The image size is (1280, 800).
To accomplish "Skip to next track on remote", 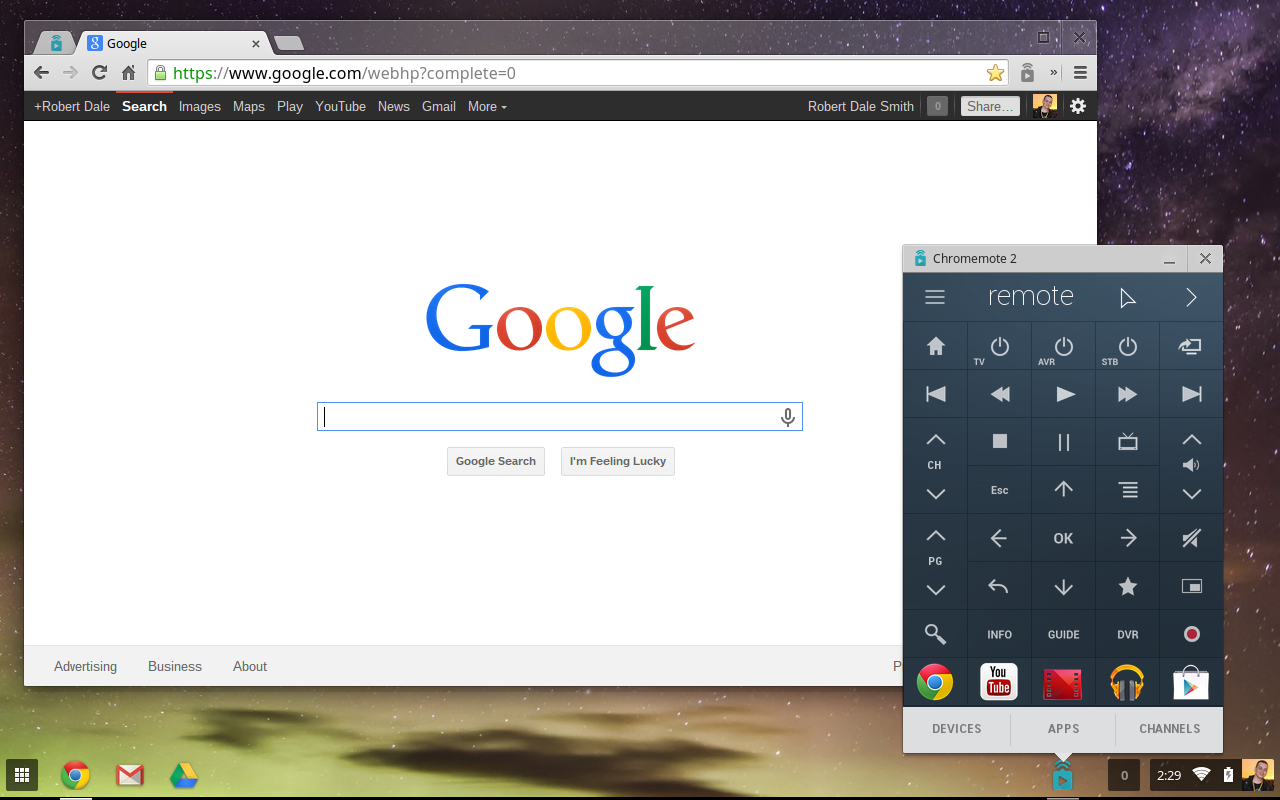I will [x=1191, y=394].
